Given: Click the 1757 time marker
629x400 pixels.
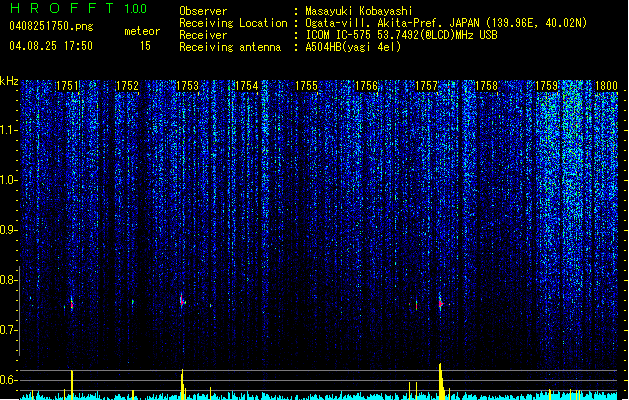Looking at the screenshot, I should (x=426, y=86).
